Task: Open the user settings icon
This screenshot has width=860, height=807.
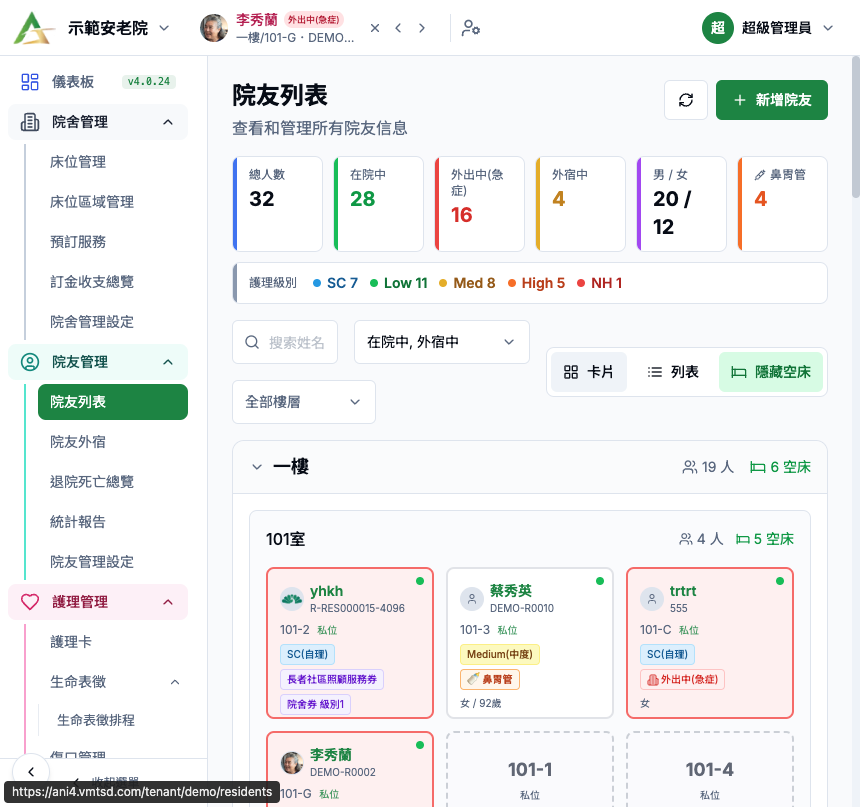Action: [x=471, y=28]
